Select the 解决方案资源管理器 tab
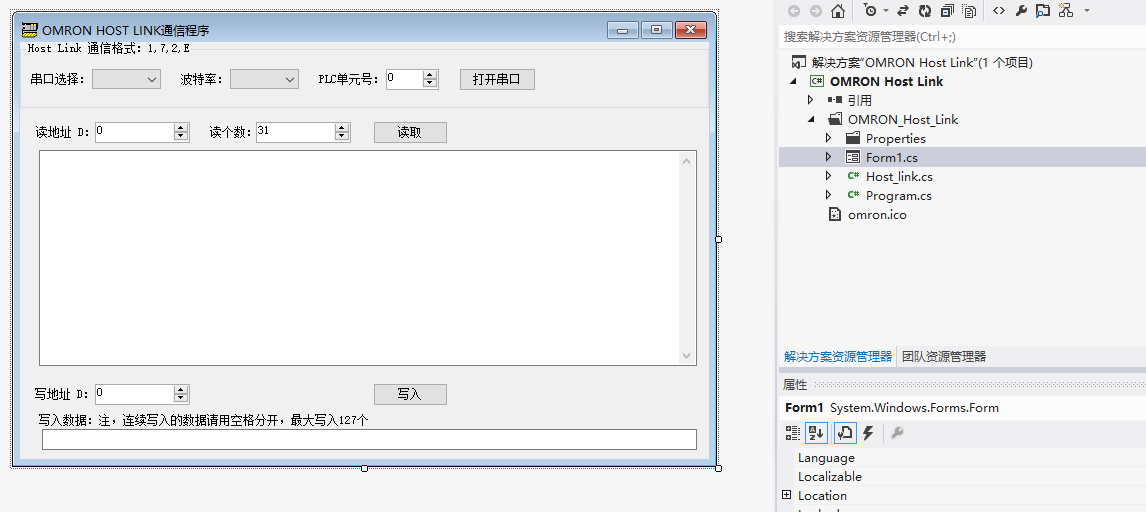The width and height of the screenshot is (1146, 512). [x=838, y=356]
